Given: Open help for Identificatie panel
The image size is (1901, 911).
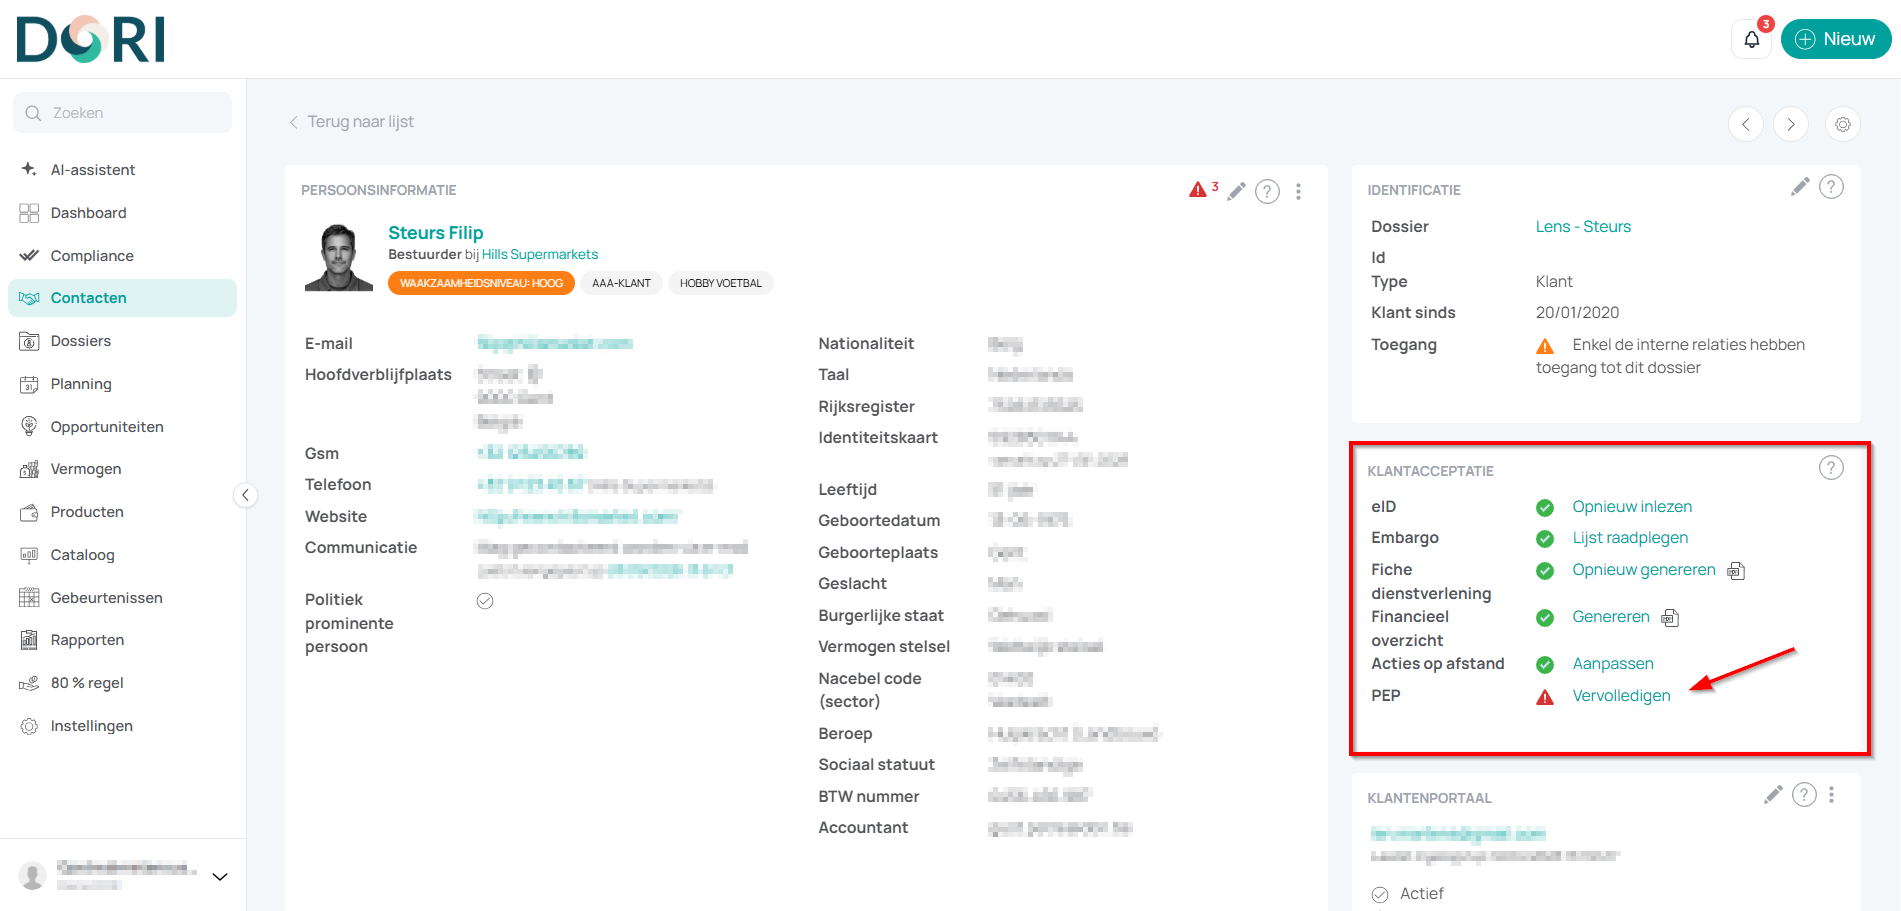Looking at the screenshot, I should (1831, 187).
